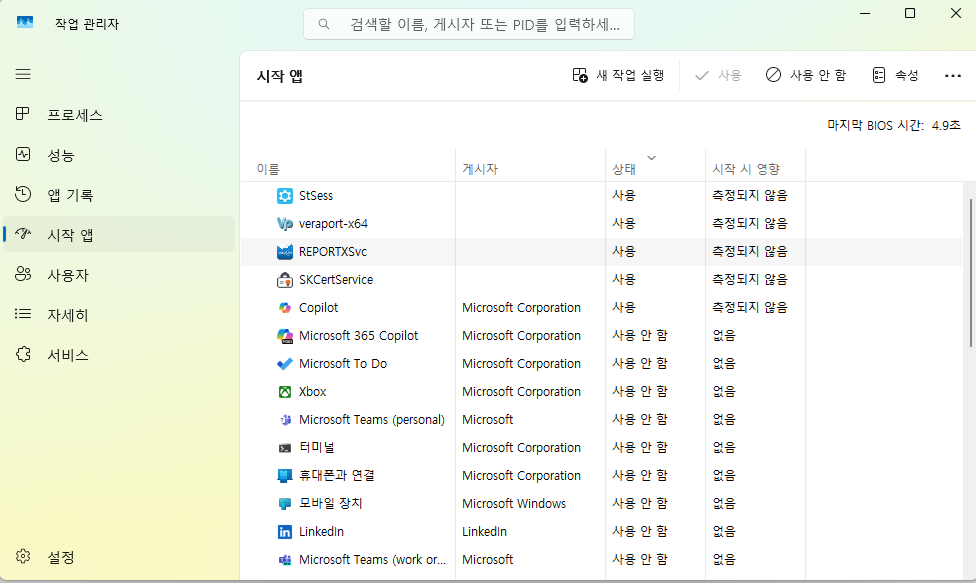Click Copilot's Microsoft Corporation publisher cell

coord(521,308)
